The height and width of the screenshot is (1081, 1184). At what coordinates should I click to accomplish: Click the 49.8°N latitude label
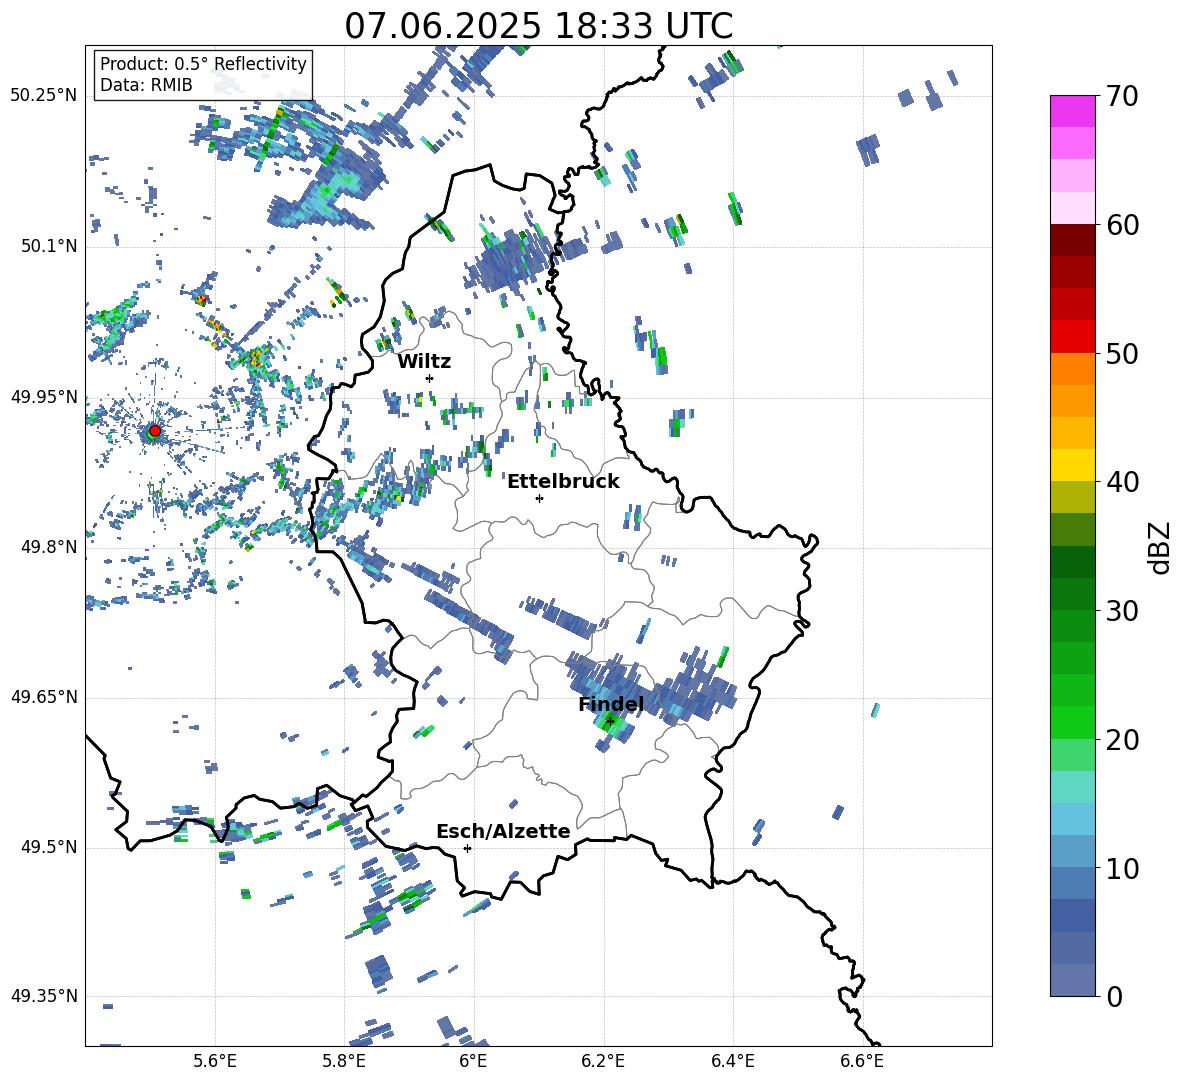coord(49,547)
